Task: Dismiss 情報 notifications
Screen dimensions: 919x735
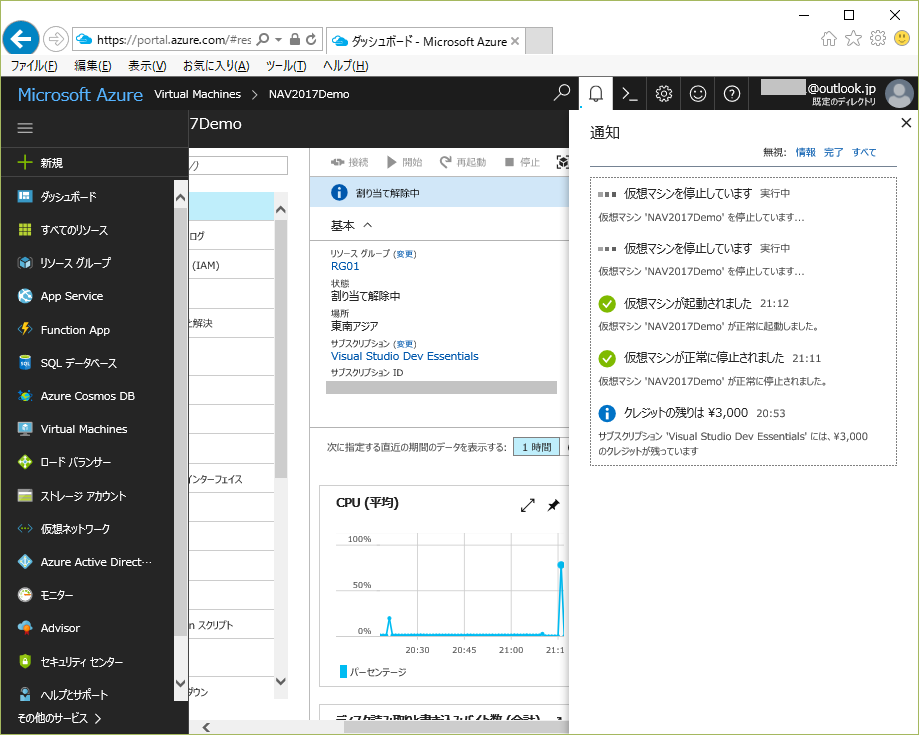Action: 805,152
